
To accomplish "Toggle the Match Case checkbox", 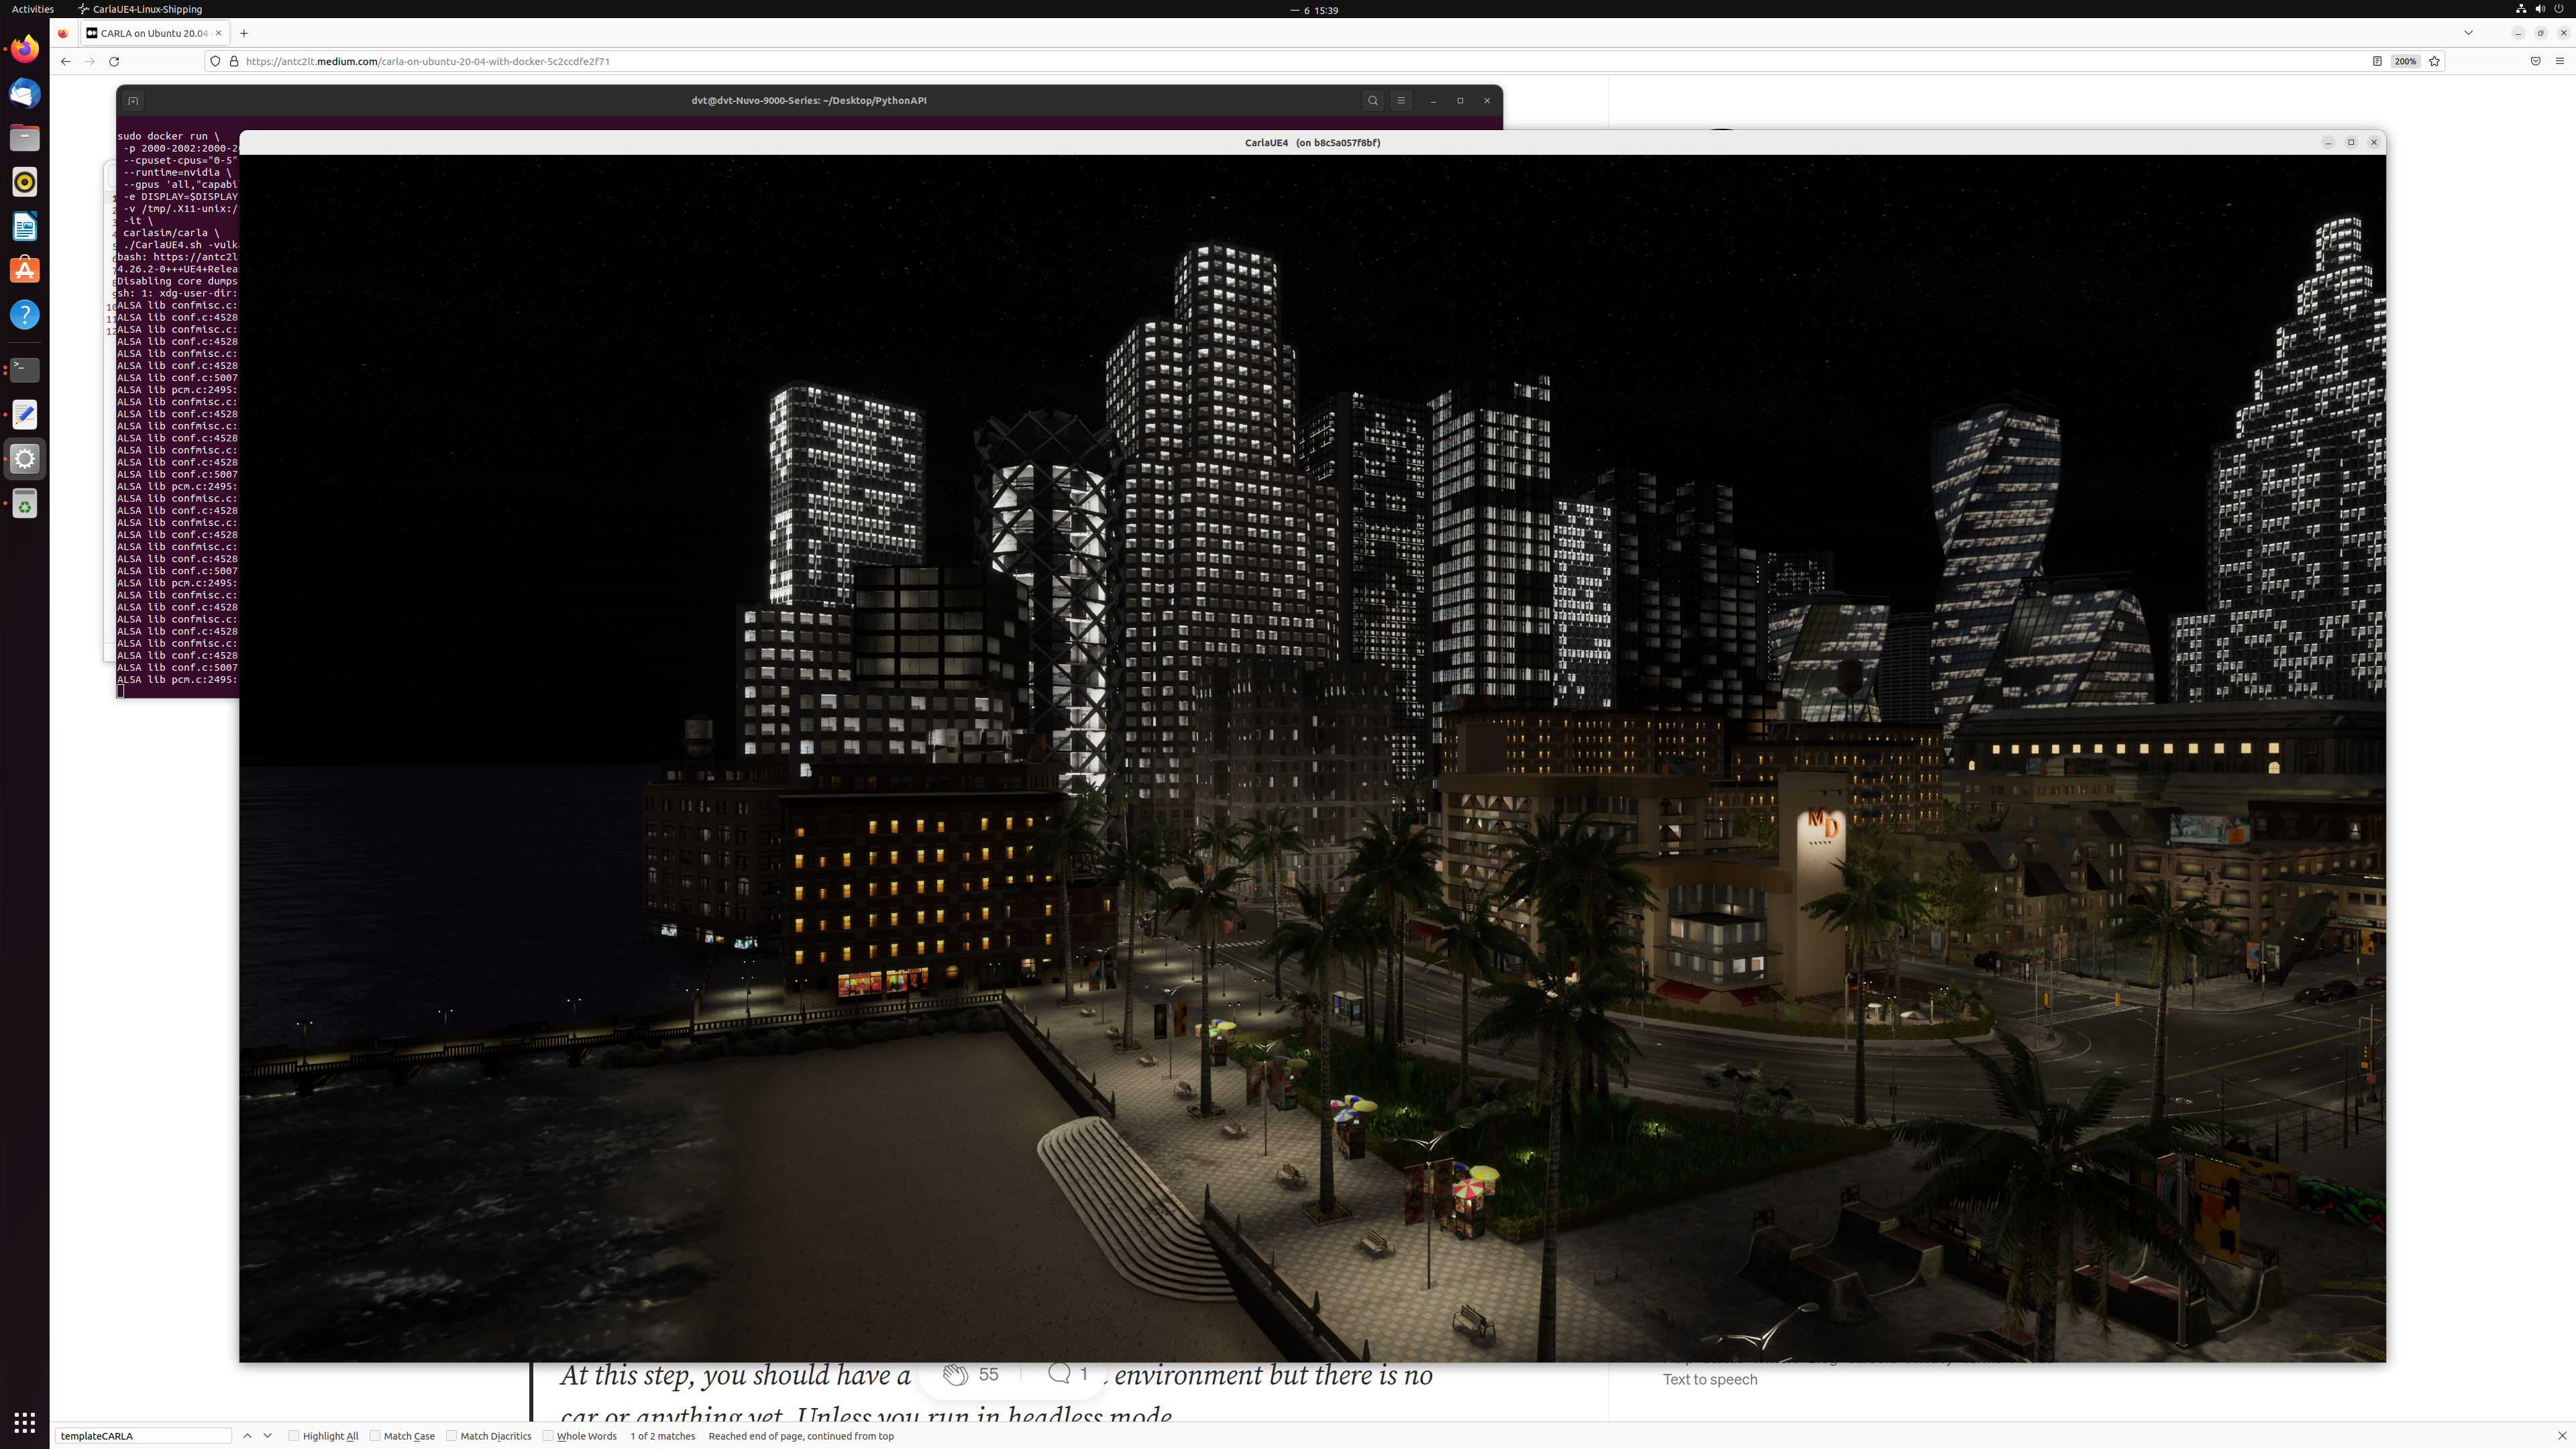I will pyautogui.click(x=375, y=1436).
